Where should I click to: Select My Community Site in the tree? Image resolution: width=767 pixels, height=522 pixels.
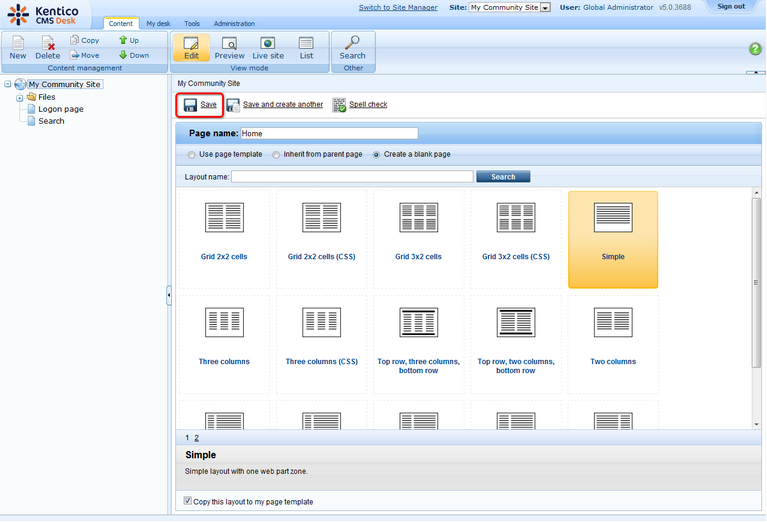(64, 84)
